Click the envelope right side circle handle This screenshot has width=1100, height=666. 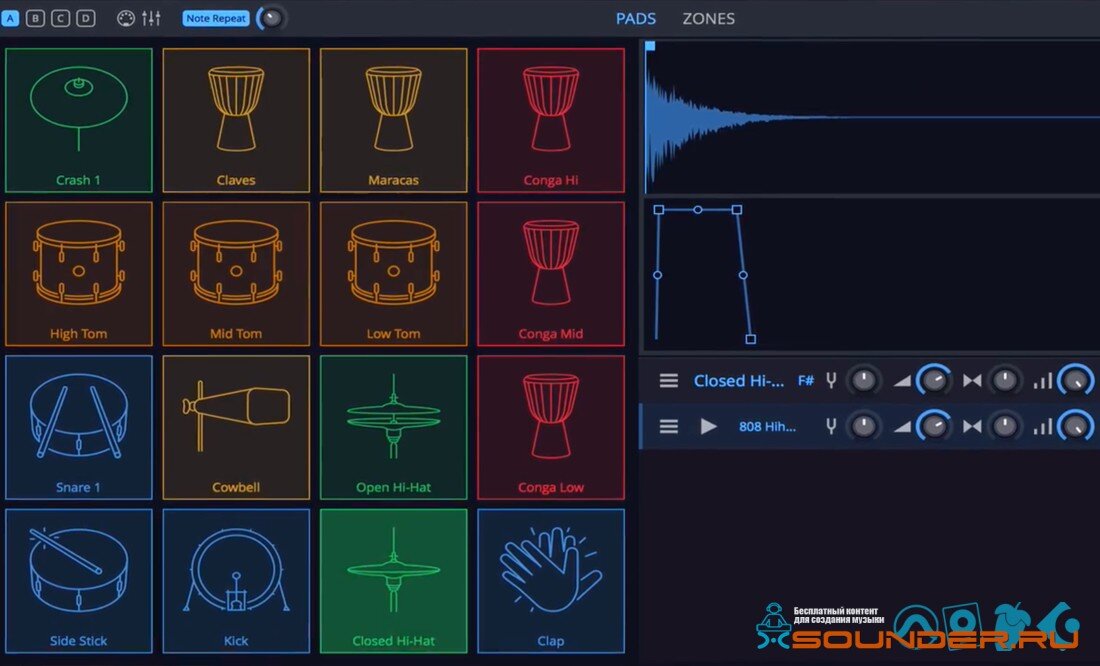click(x=743, y=275)
